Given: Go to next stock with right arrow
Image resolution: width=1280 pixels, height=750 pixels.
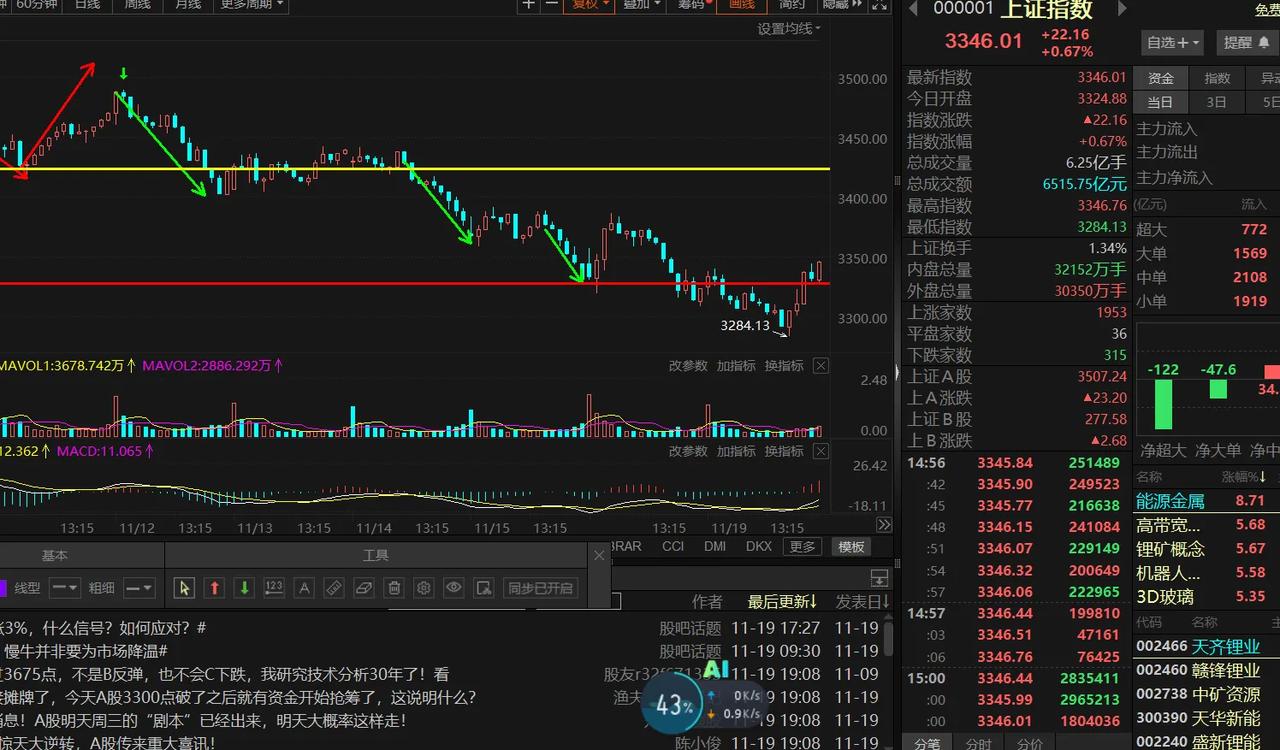Looking at the screenshot, I should (1122, 9).
